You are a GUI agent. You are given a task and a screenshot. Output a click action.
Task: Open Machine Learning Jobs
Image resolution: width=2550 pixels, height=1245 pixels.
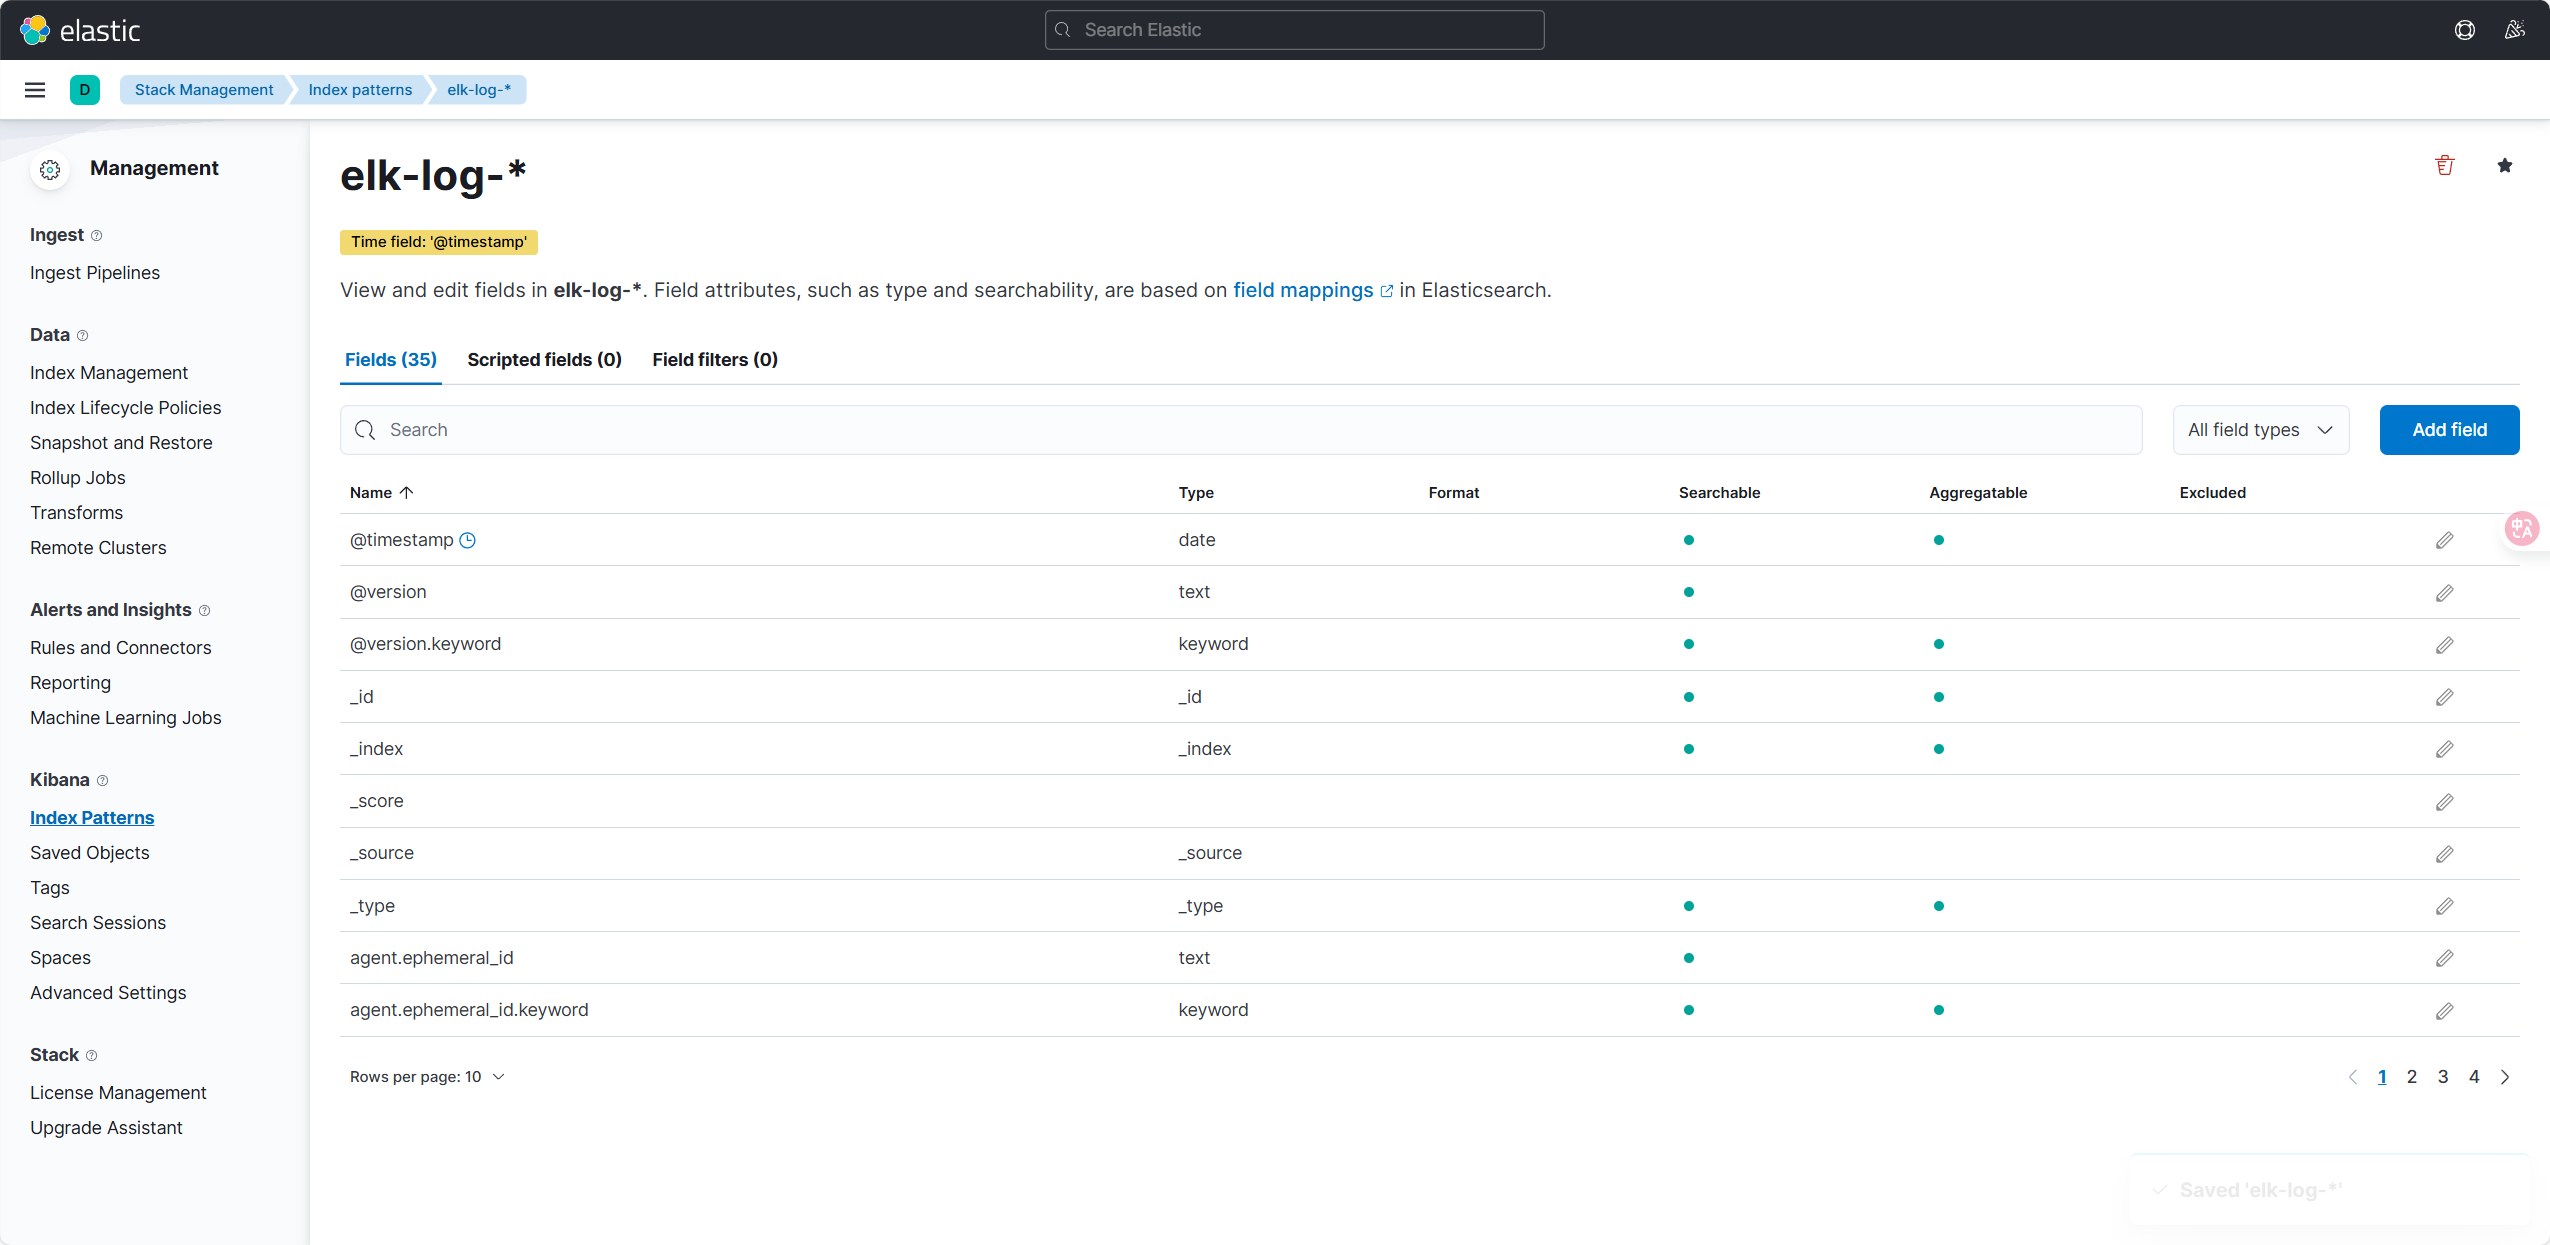click(x=126, y=718)
